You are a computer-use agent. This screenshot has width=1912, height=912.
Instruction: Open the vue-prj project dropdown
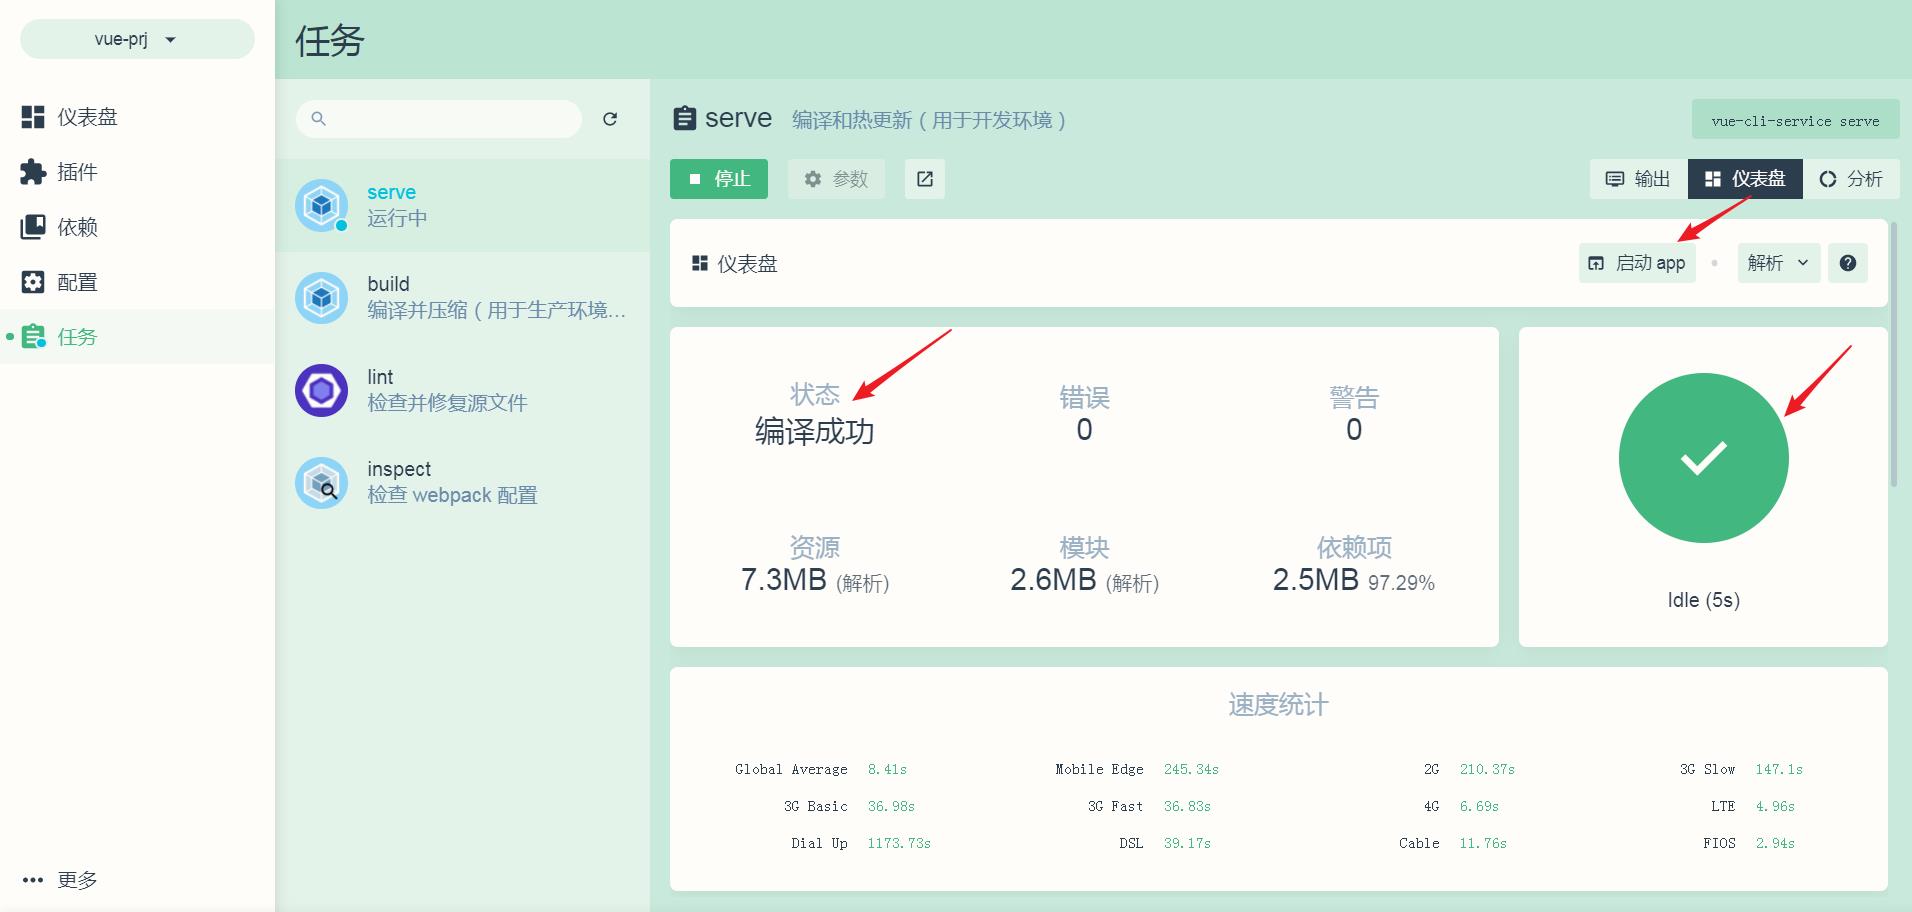137,39
